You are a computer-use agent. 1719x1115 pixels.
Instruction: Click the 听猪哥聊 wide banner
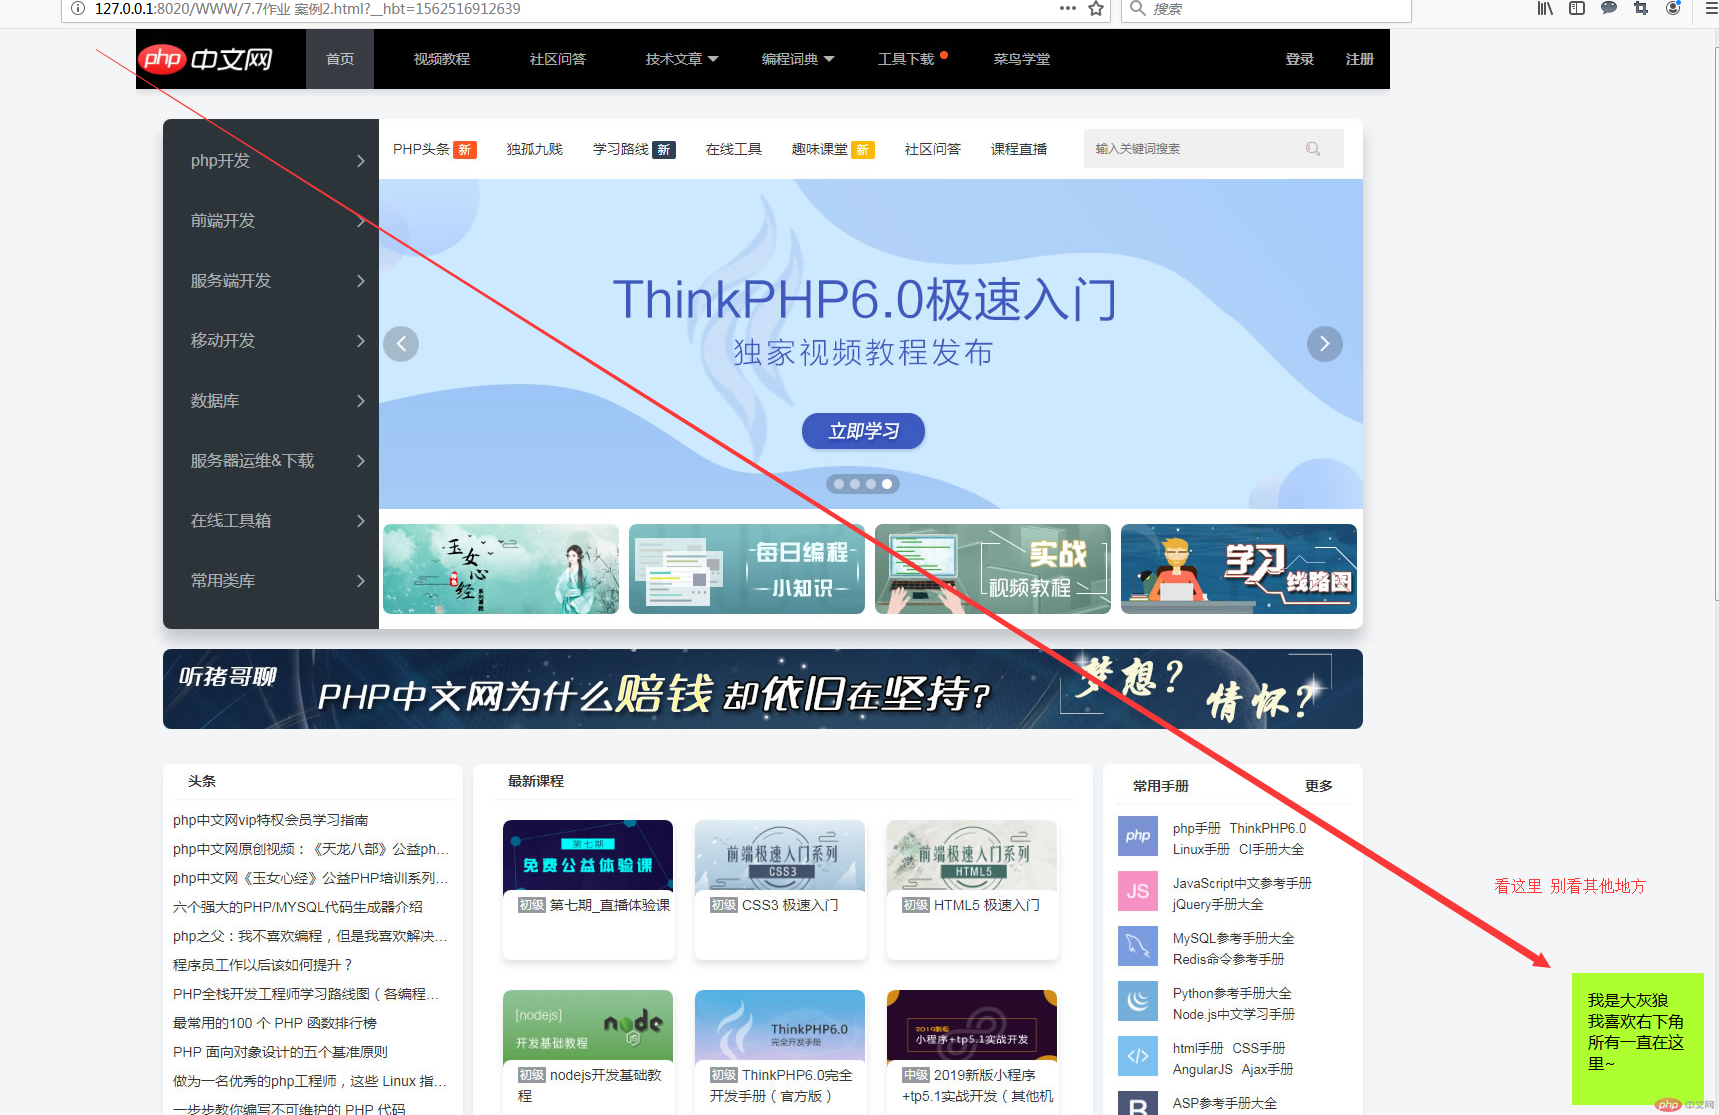click(763, 689)
